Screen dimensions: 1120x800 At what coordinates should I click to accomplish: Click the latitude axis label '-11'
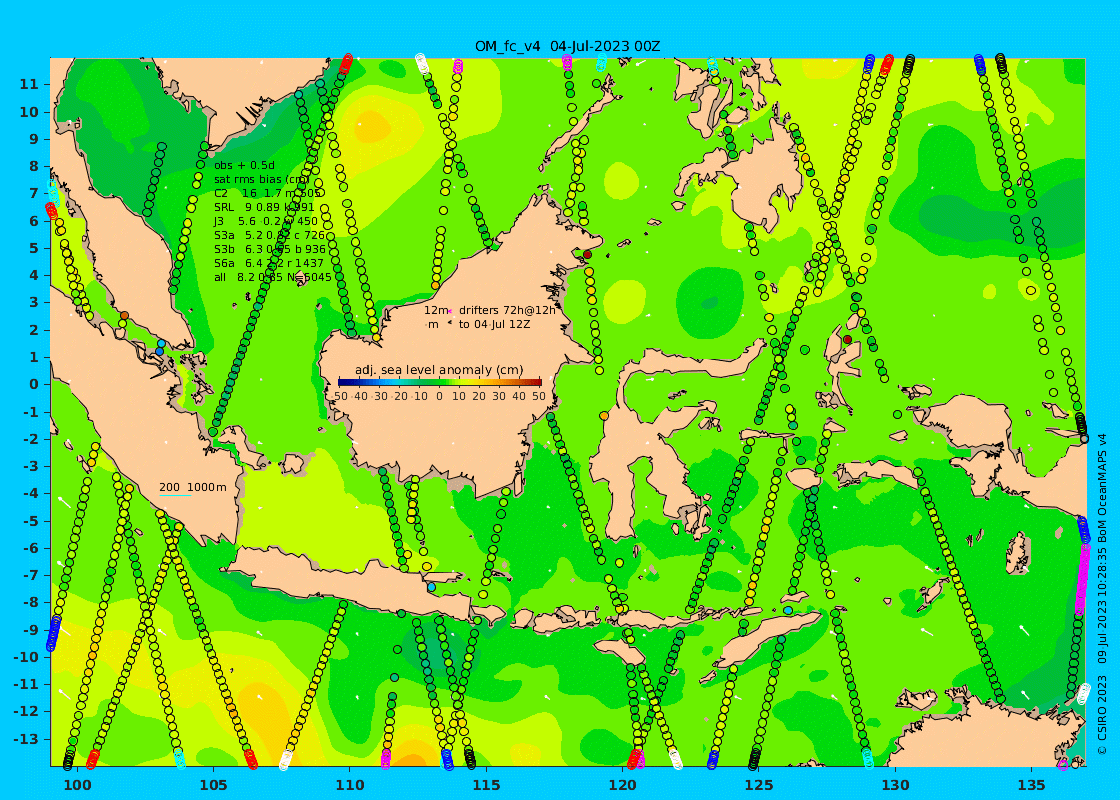tap(26, 684)
